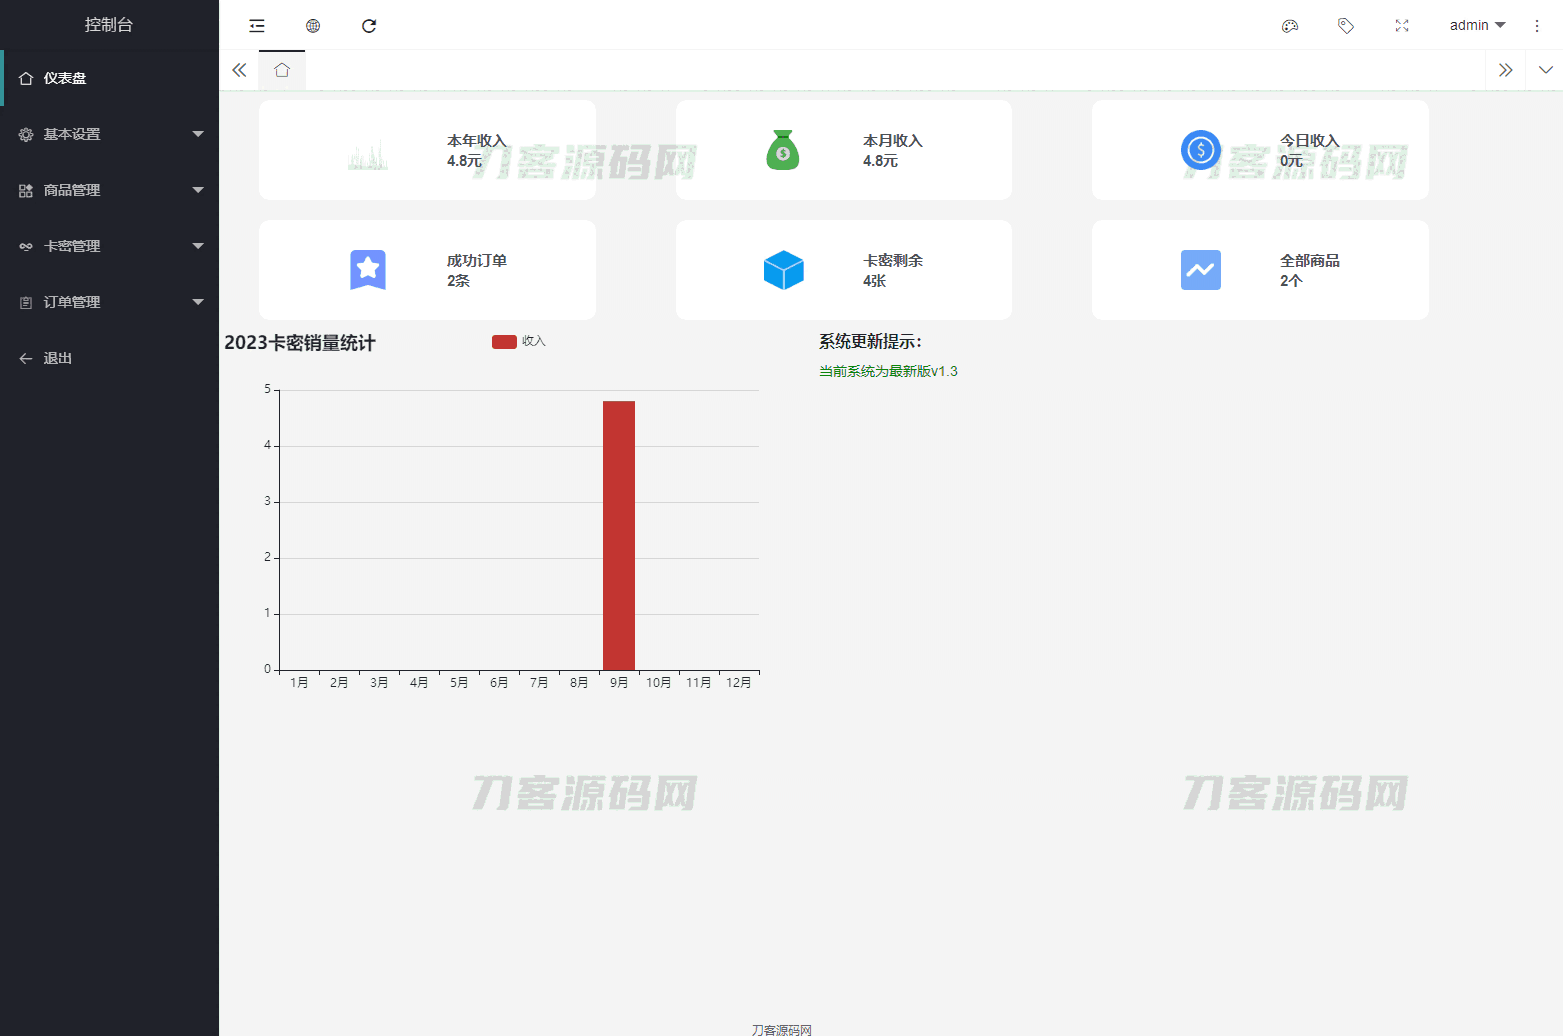Open the tab operations dropdown arrow
Image resolution: width=1563 pixels, height=1036 pixels.
tap(1545, 70)
